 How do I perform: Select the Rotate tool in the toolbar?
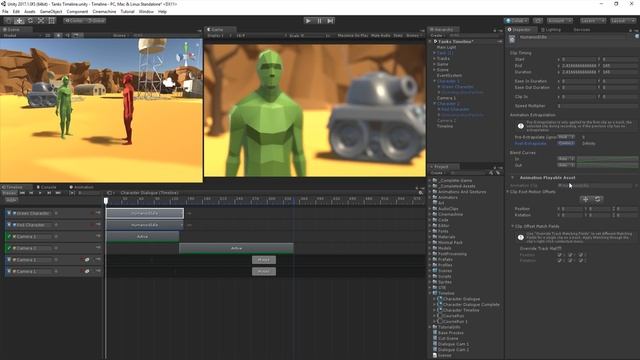(x=30, y=20)
